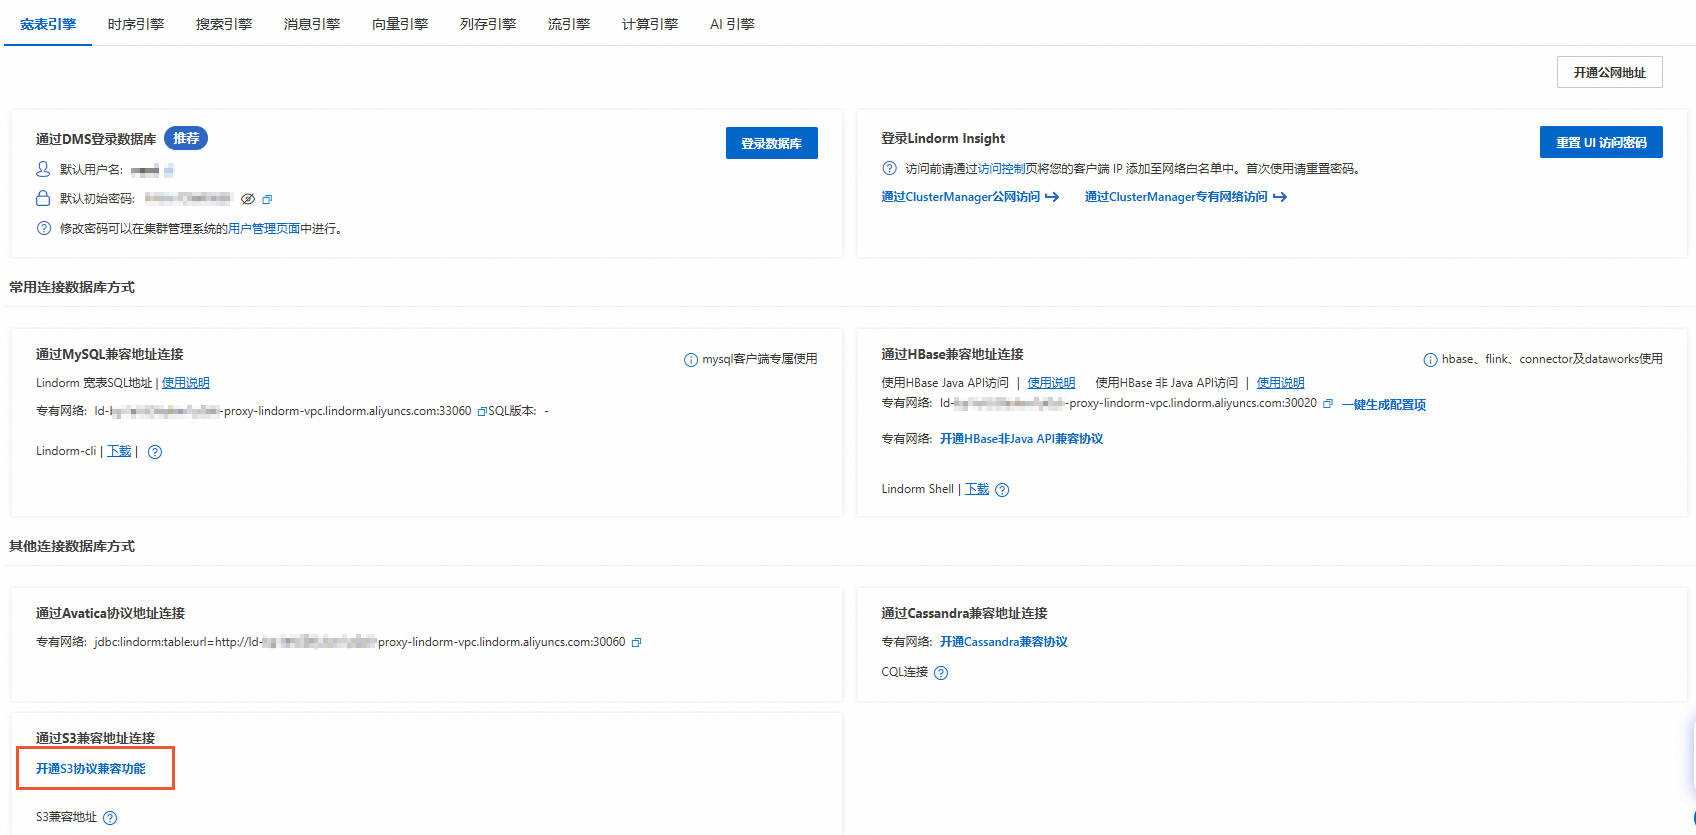This screenshot has height=835, width=1696.
Task: Click HBase address ending in :30020
Action: coord(1128,403)
